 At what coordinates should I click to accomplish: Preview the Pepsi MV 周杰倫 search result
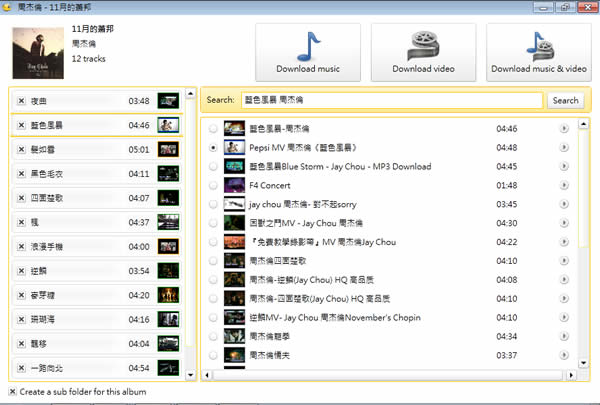point(564,147)
